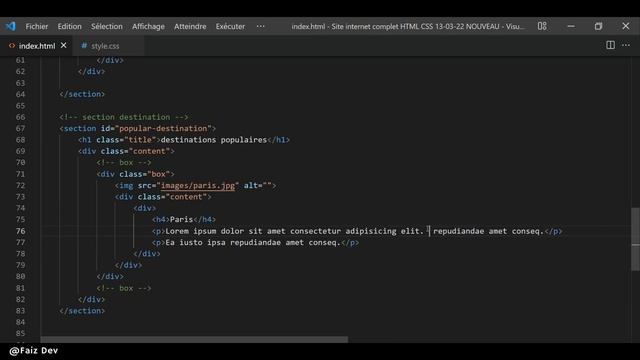Switch to the style.css tab

[x=105, y=46]
